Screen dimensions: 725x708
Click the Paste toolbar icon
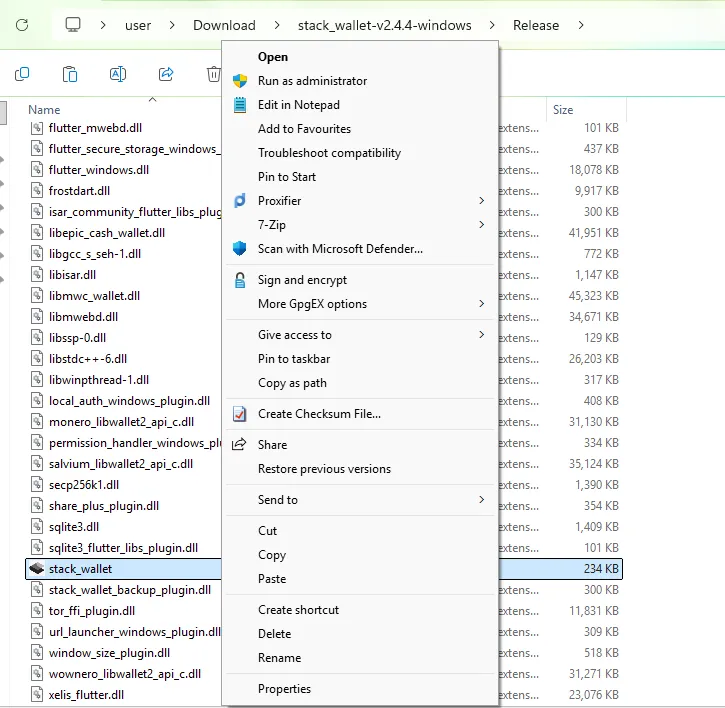[x=70, y=74]
